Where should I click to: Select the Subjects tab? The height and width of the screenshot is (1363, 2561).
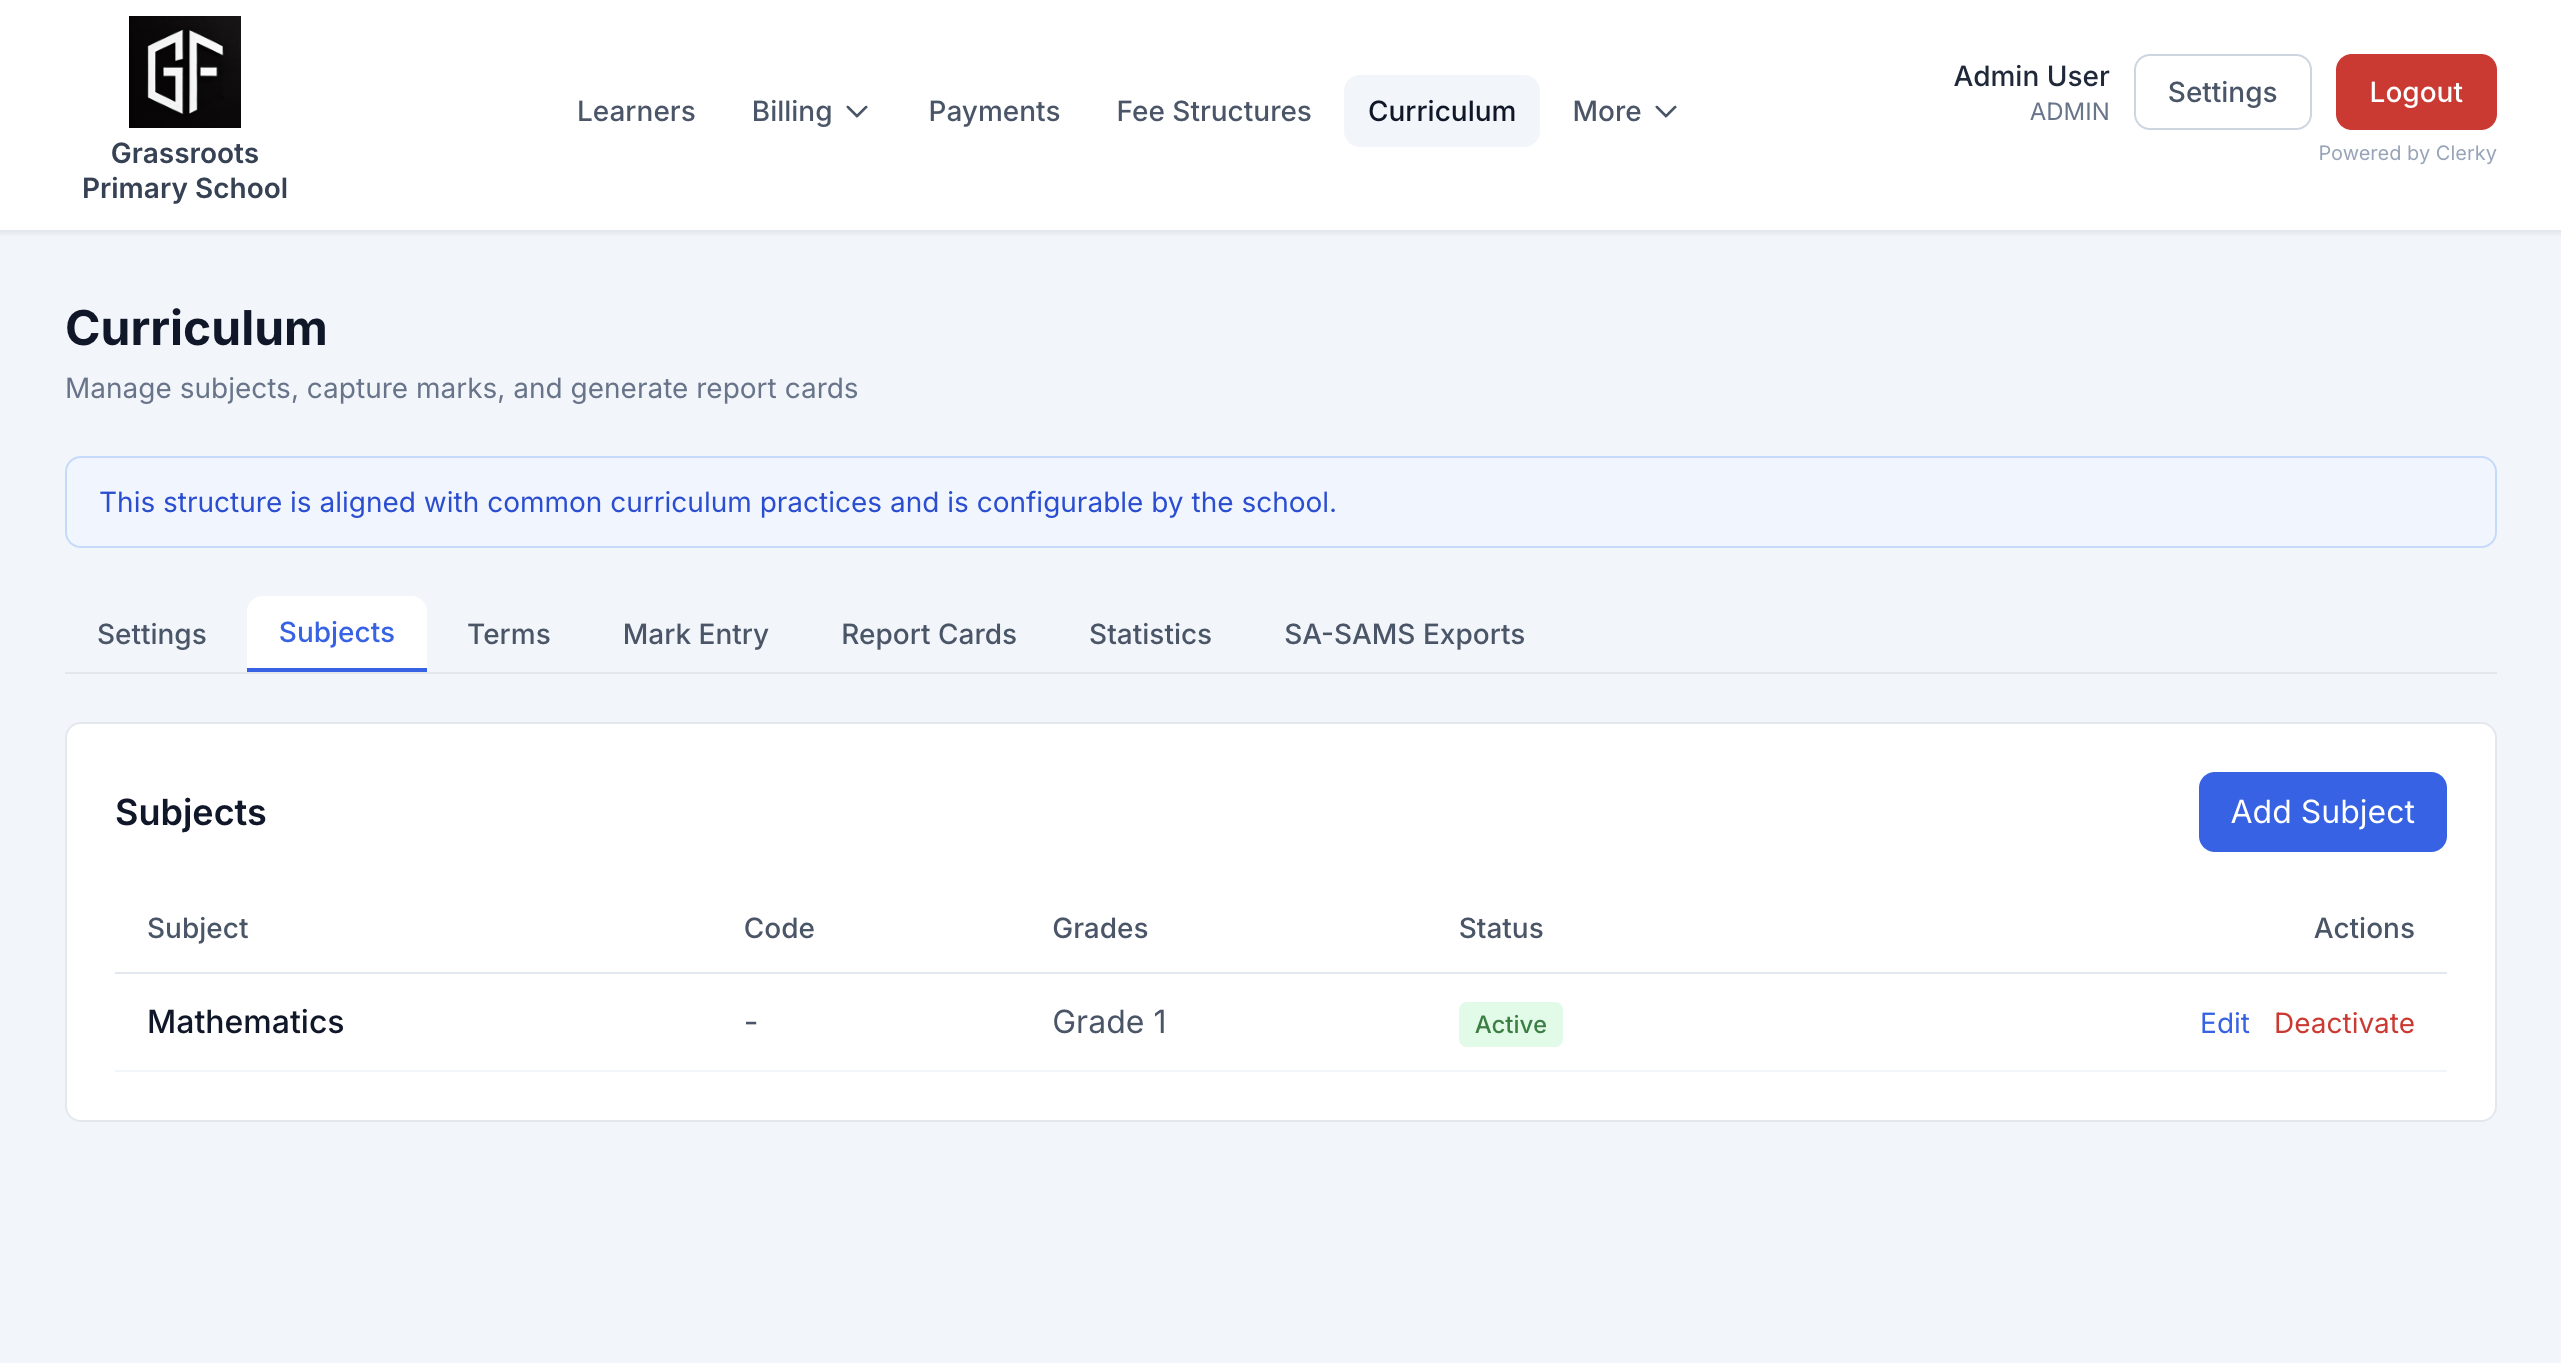pos(336,633)
